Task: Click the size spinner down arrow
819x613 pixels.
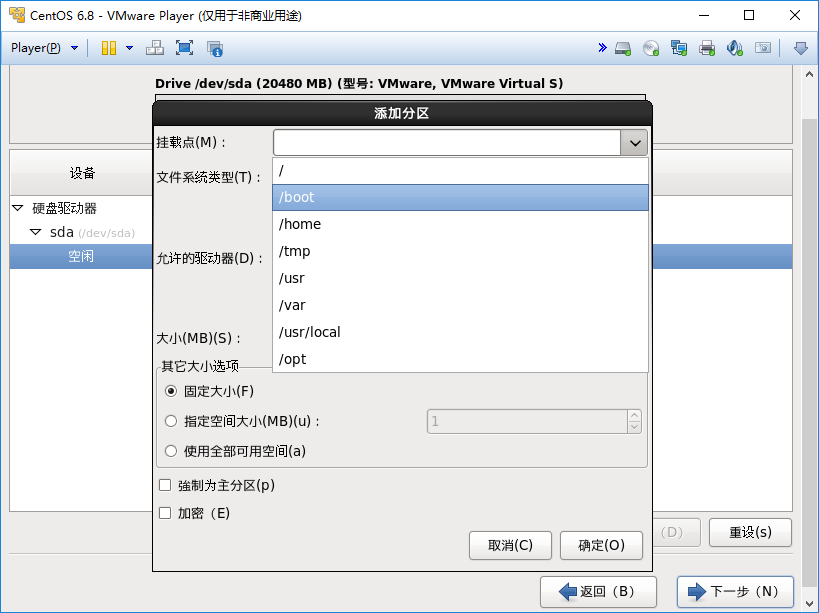Action: point(634,427)
